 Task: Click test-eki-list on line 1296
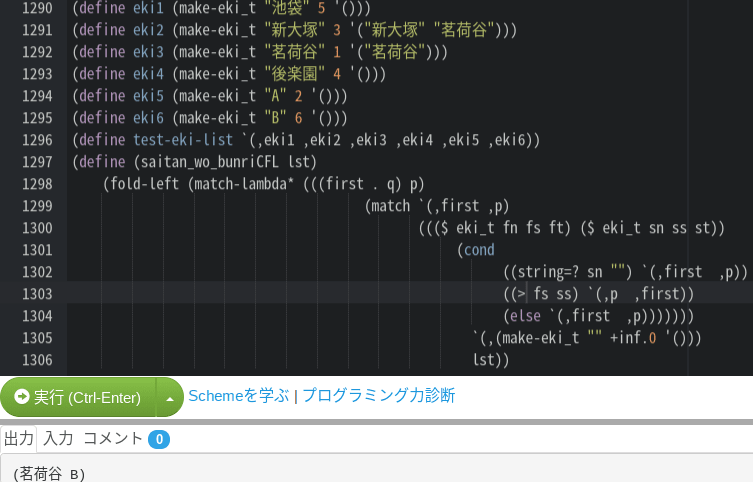pos(183,140)
